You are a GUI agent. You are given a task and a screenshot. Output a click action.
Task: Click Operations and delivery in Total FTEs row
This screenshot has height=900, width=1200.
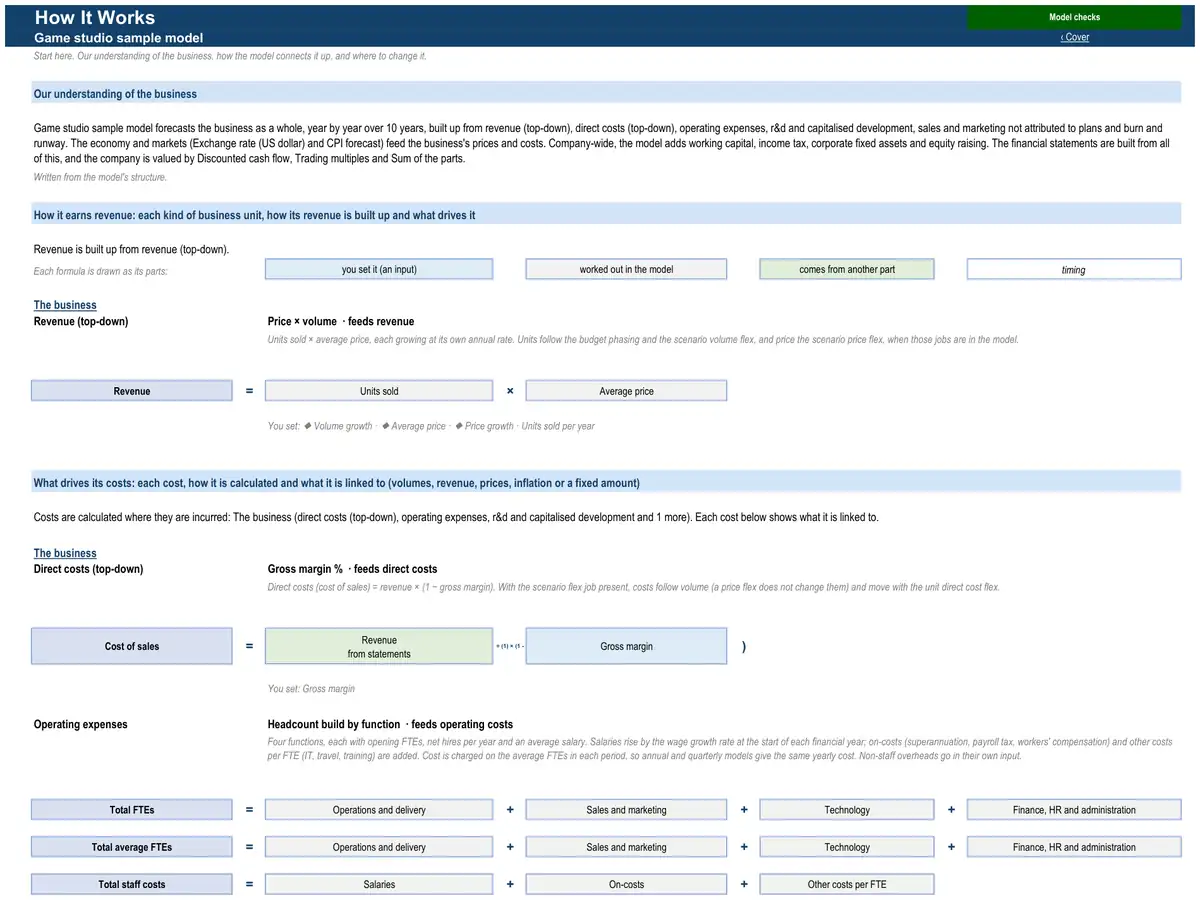pyautogui.click(x=379, y=810)
